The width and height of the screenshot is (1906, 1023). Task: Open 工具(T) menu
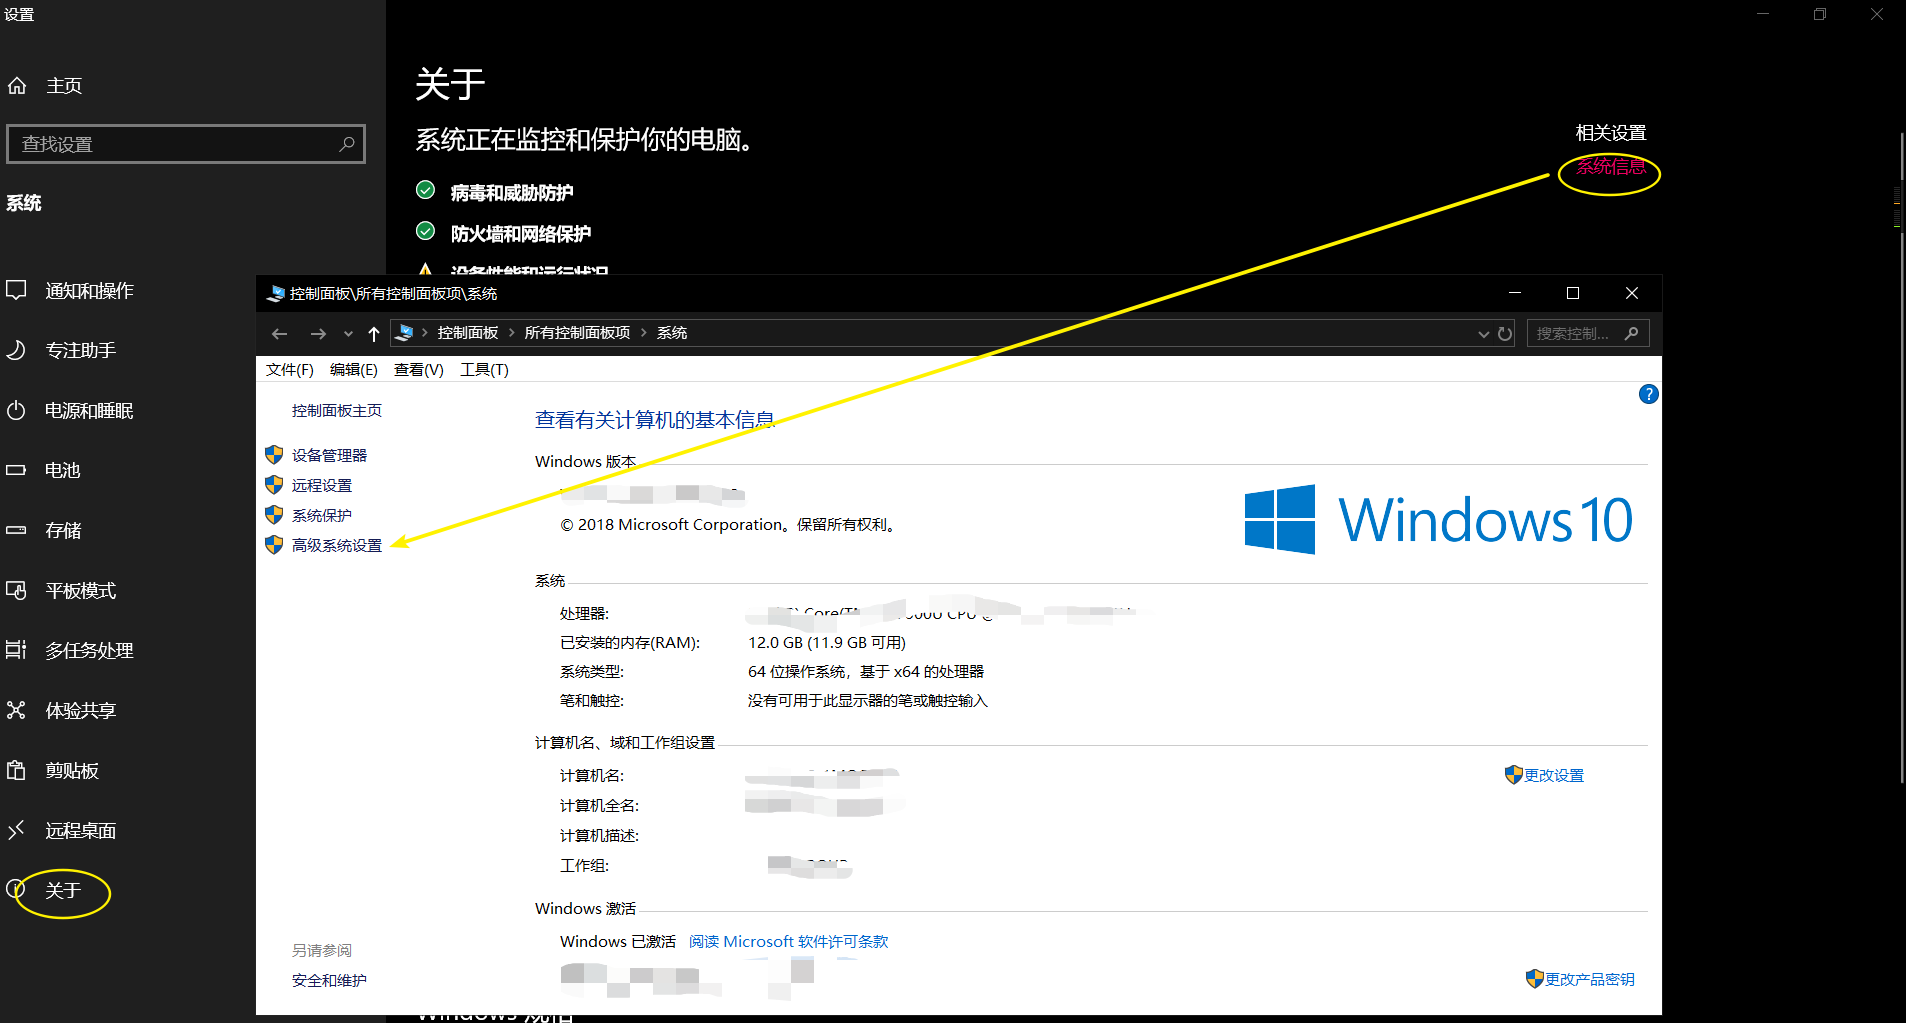point(484,370)
